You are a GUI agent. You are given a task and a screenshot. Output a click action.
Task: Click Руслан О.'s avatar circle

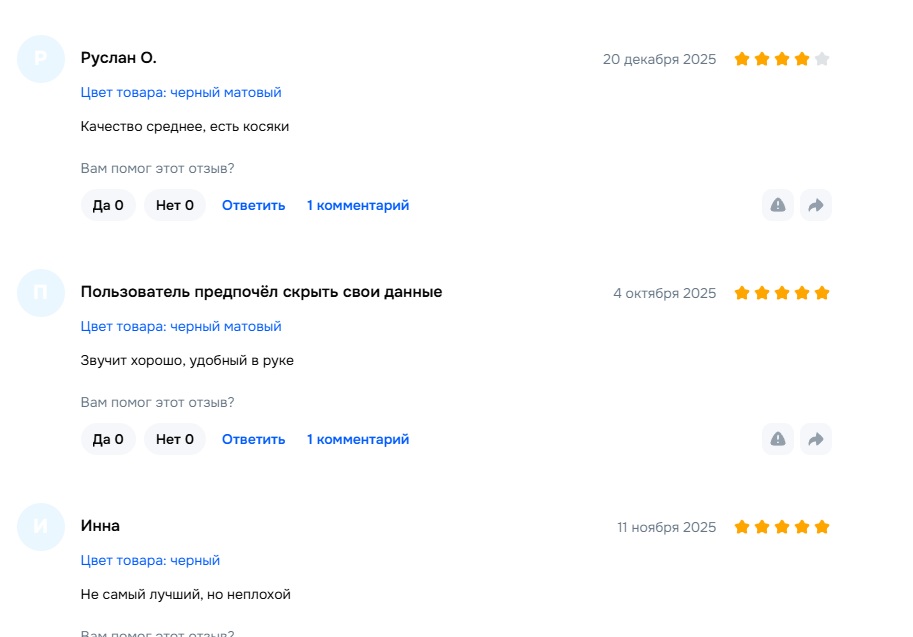click(41, 59)
